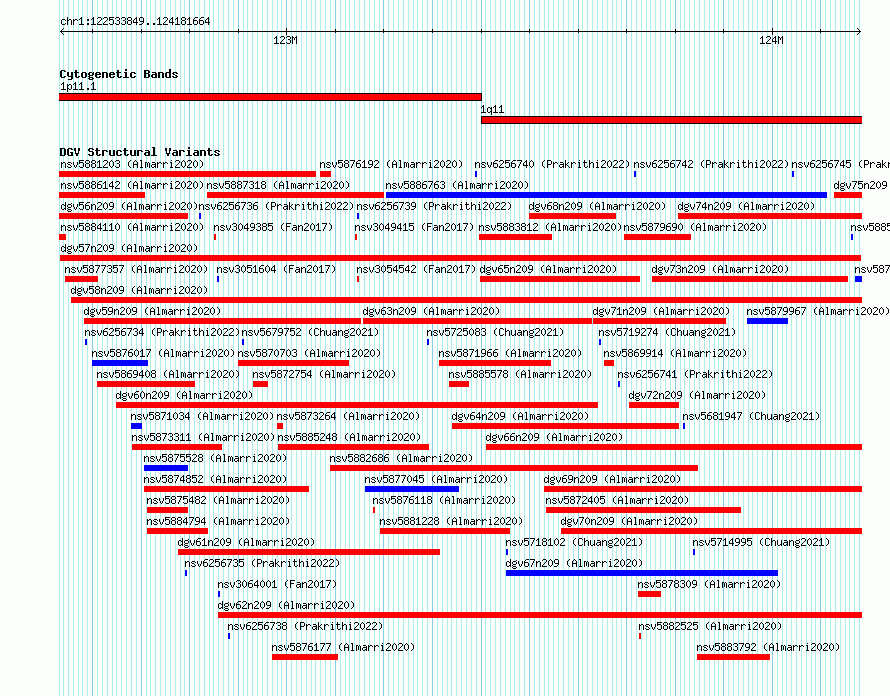The image size is (890, 696).
Task: Select dgv66n209 (Almarri2020) label
Action: tap(554, 437)
